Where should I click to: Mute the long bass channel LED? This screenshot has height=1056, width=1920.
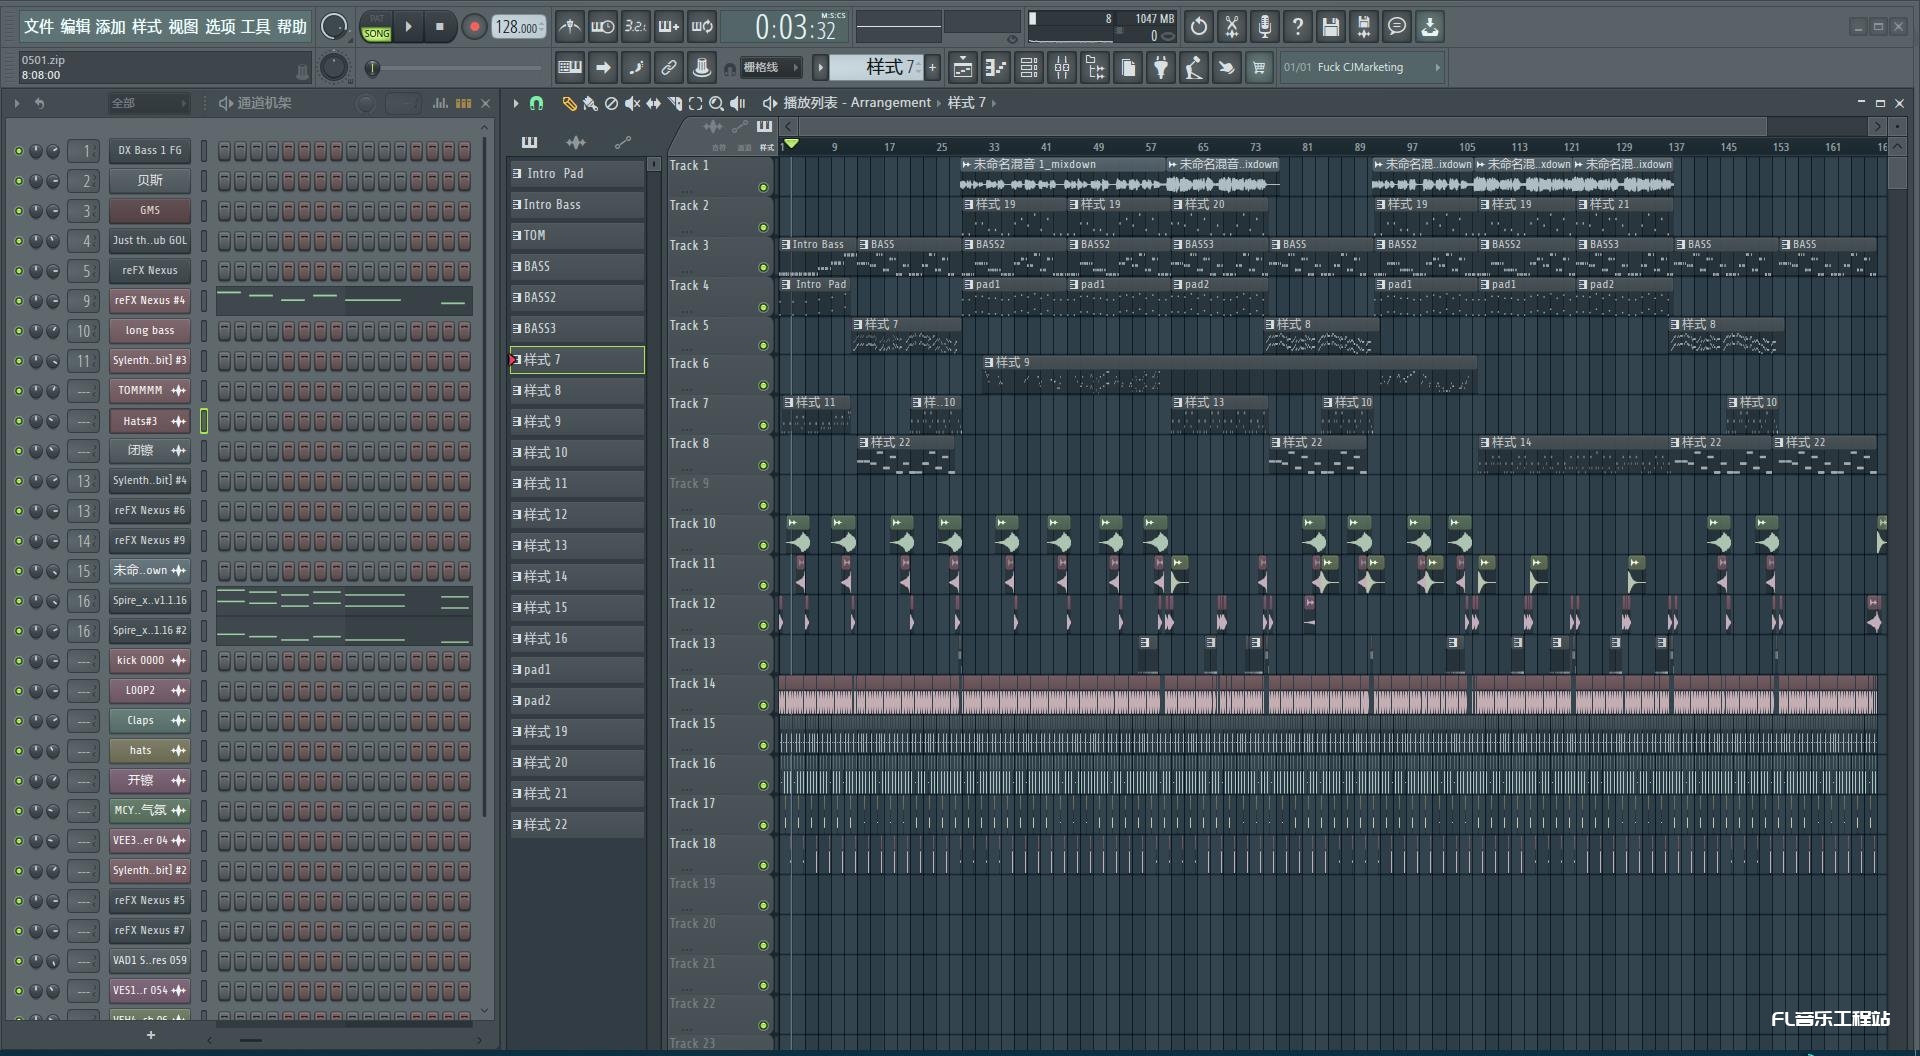(18, 331)
